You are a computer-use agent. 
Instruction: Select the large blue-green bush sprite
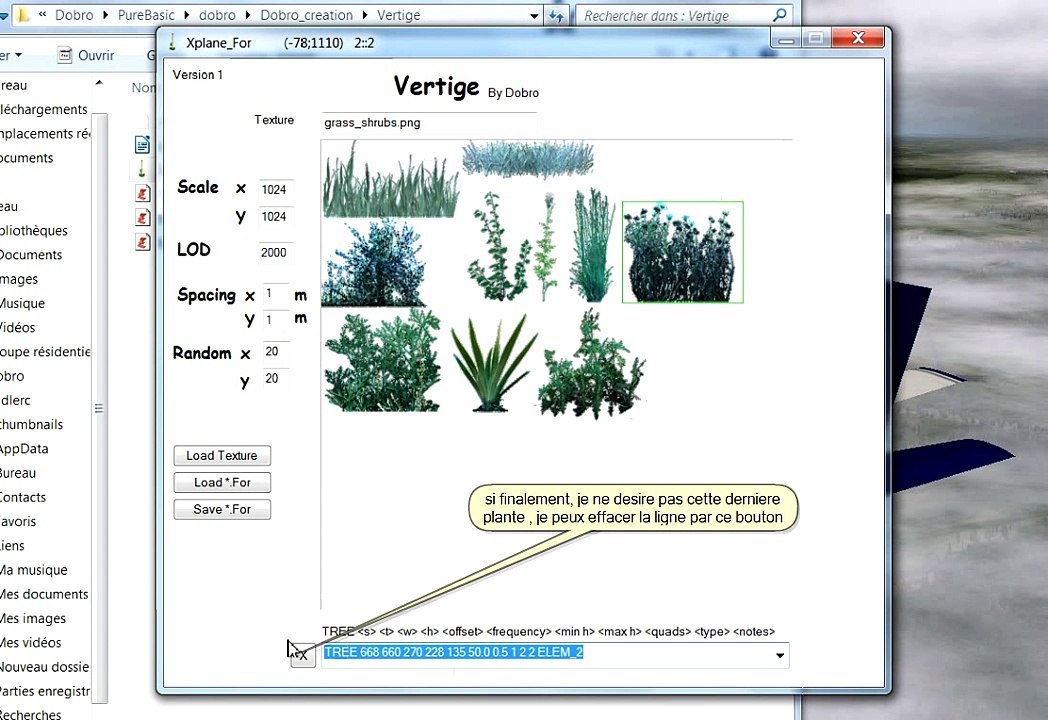[x=374, y=262]
